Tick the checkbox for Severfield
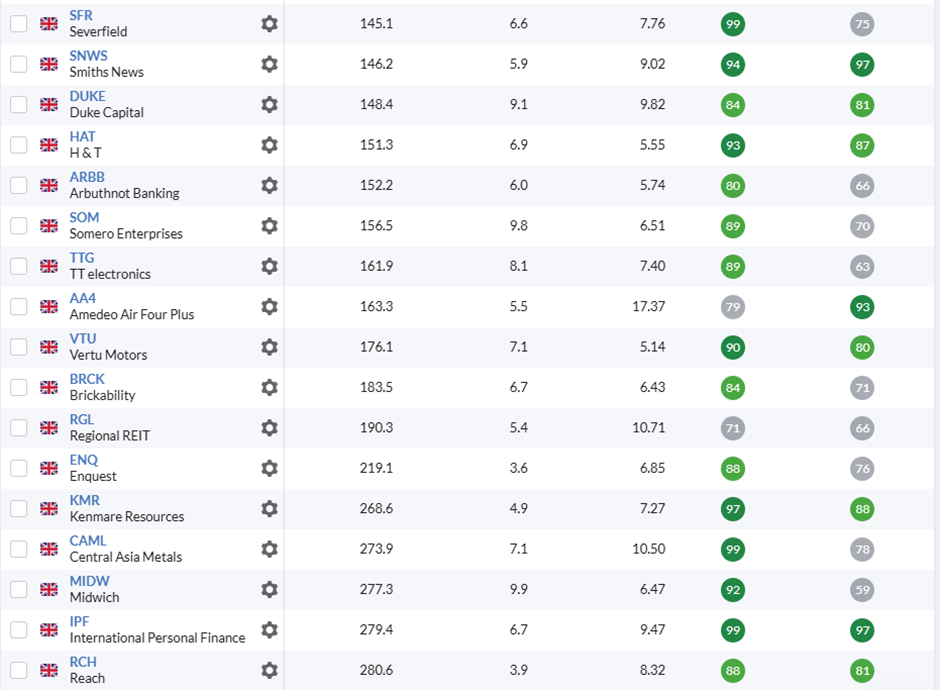 point(19,24)
